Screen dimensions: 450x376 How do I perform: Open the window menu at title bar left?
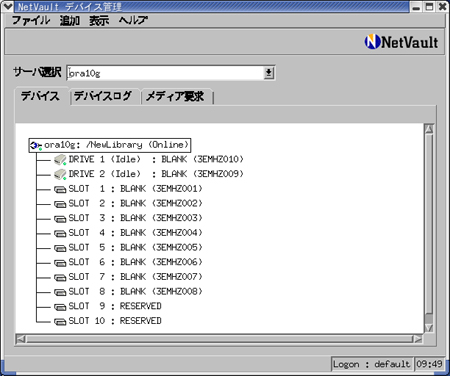point(7,6)
